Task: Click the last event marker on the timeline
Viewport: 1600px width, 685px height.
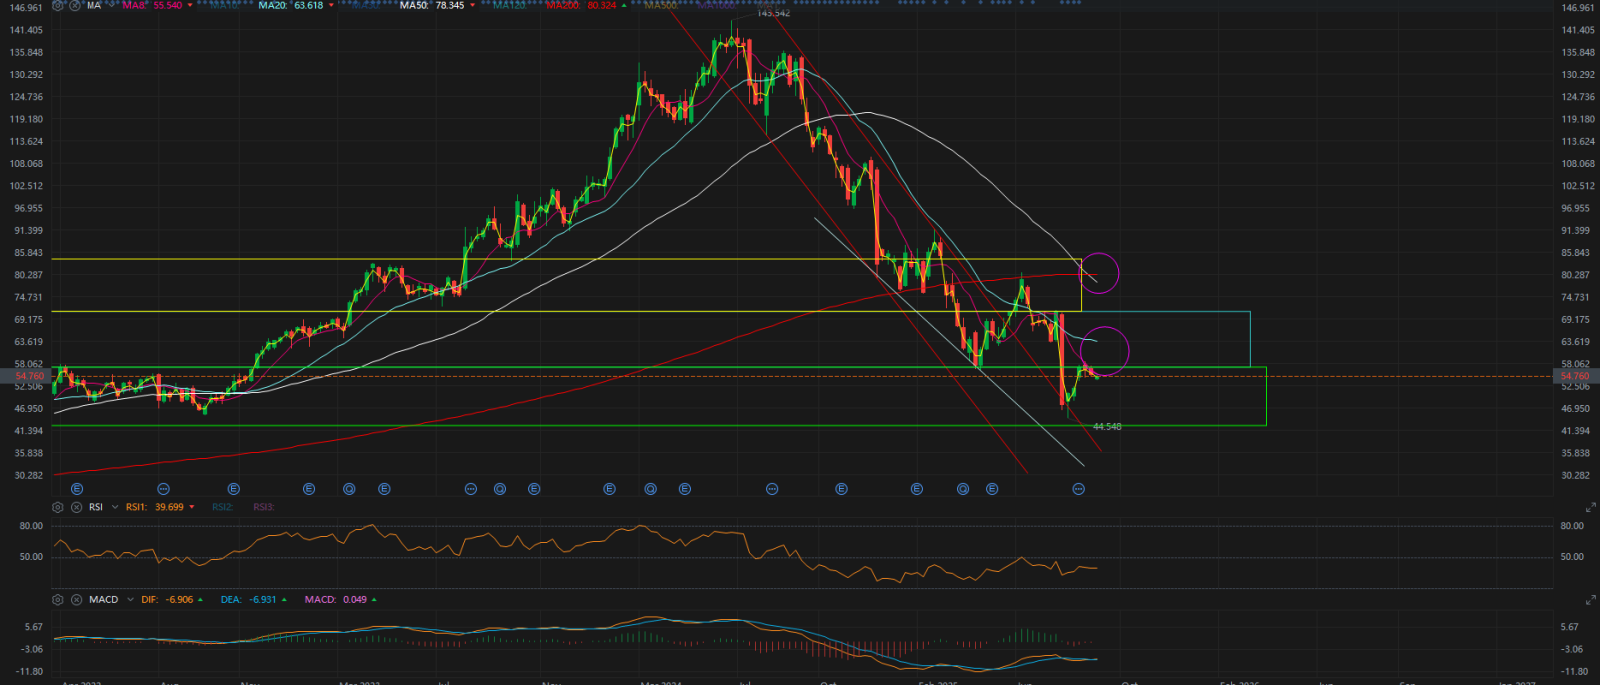Action: [1078, 489]
